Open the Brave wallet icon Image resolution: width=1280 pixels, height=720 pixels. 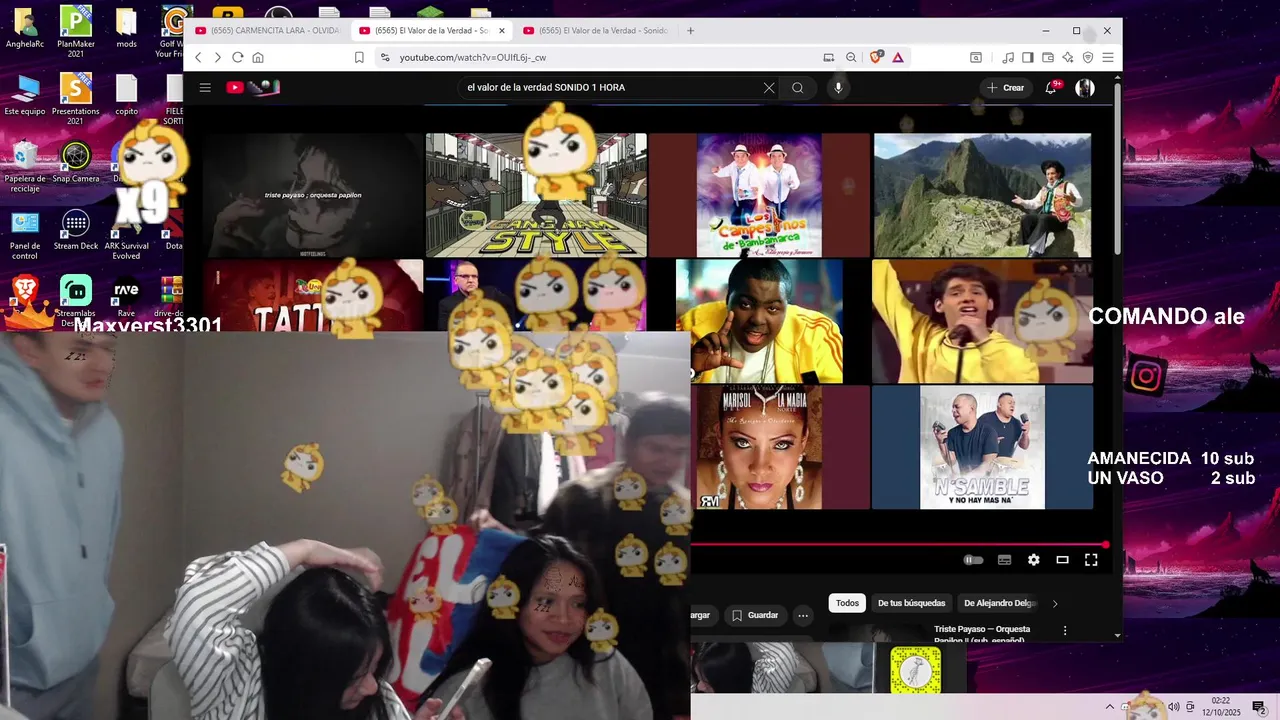pyautogui.click(x=1048, y=58)
